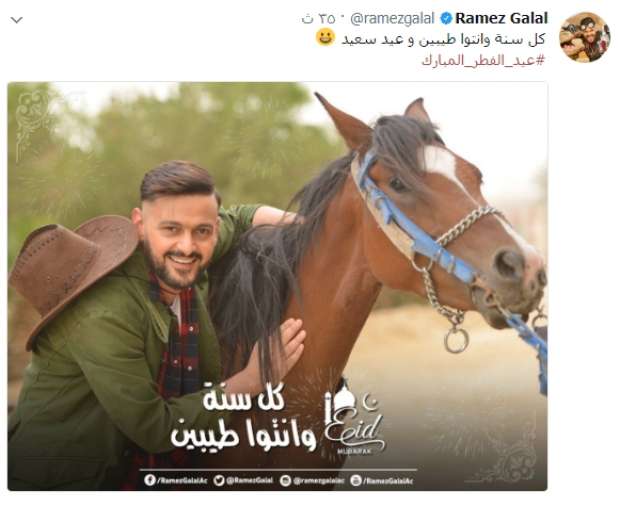Image resolution: width=620 pixels, height=506 pixels.
Task: Open Ramez Galal's profile avatar
Action: point(584,37)
